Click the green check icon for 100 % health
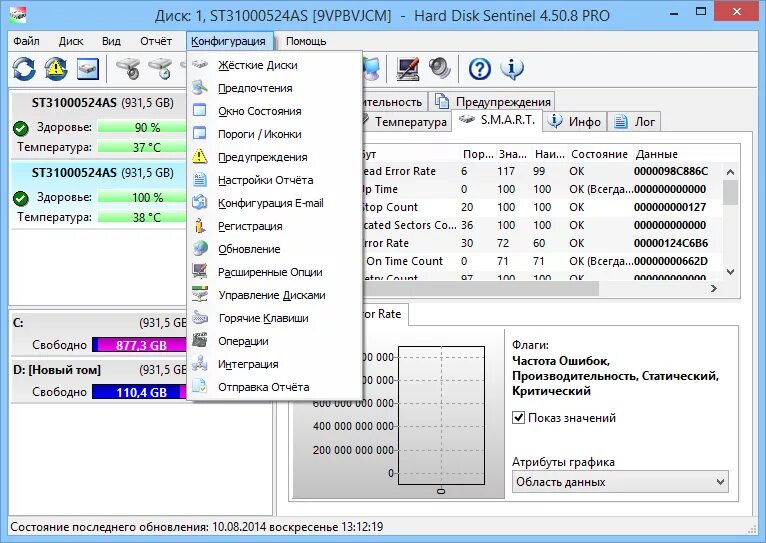The height and width of the screenshot is (543, 766). [x=21, y=199]
